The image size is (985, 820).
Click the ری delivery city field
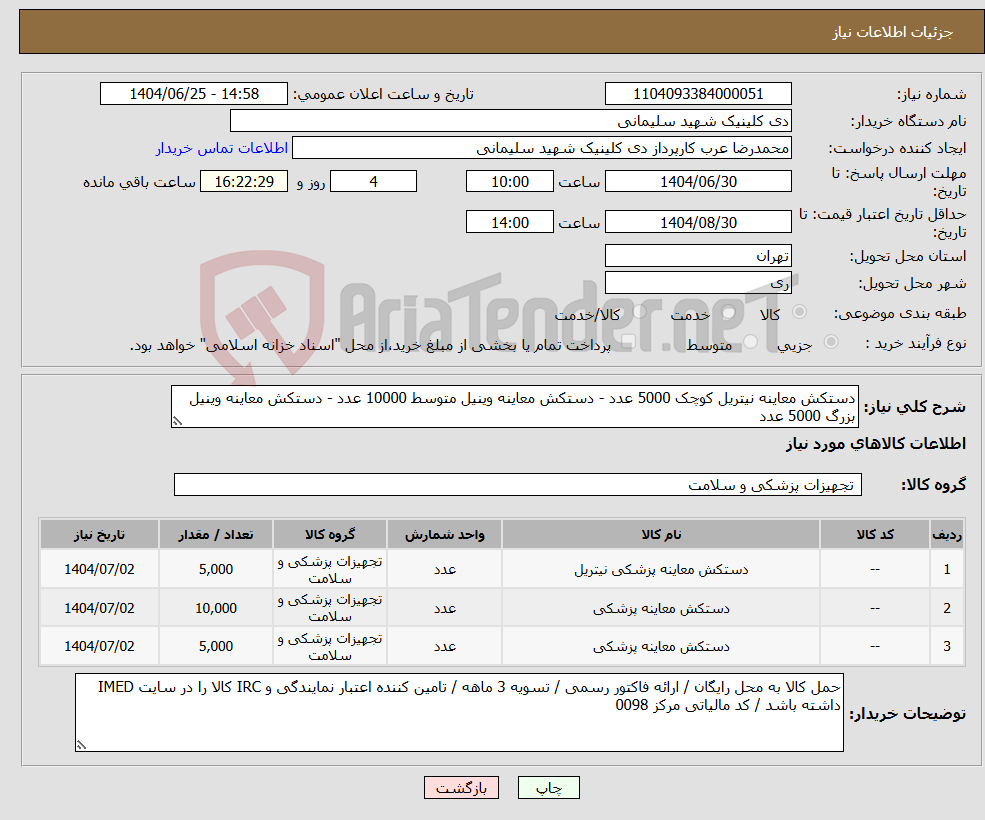pos(698,282)
